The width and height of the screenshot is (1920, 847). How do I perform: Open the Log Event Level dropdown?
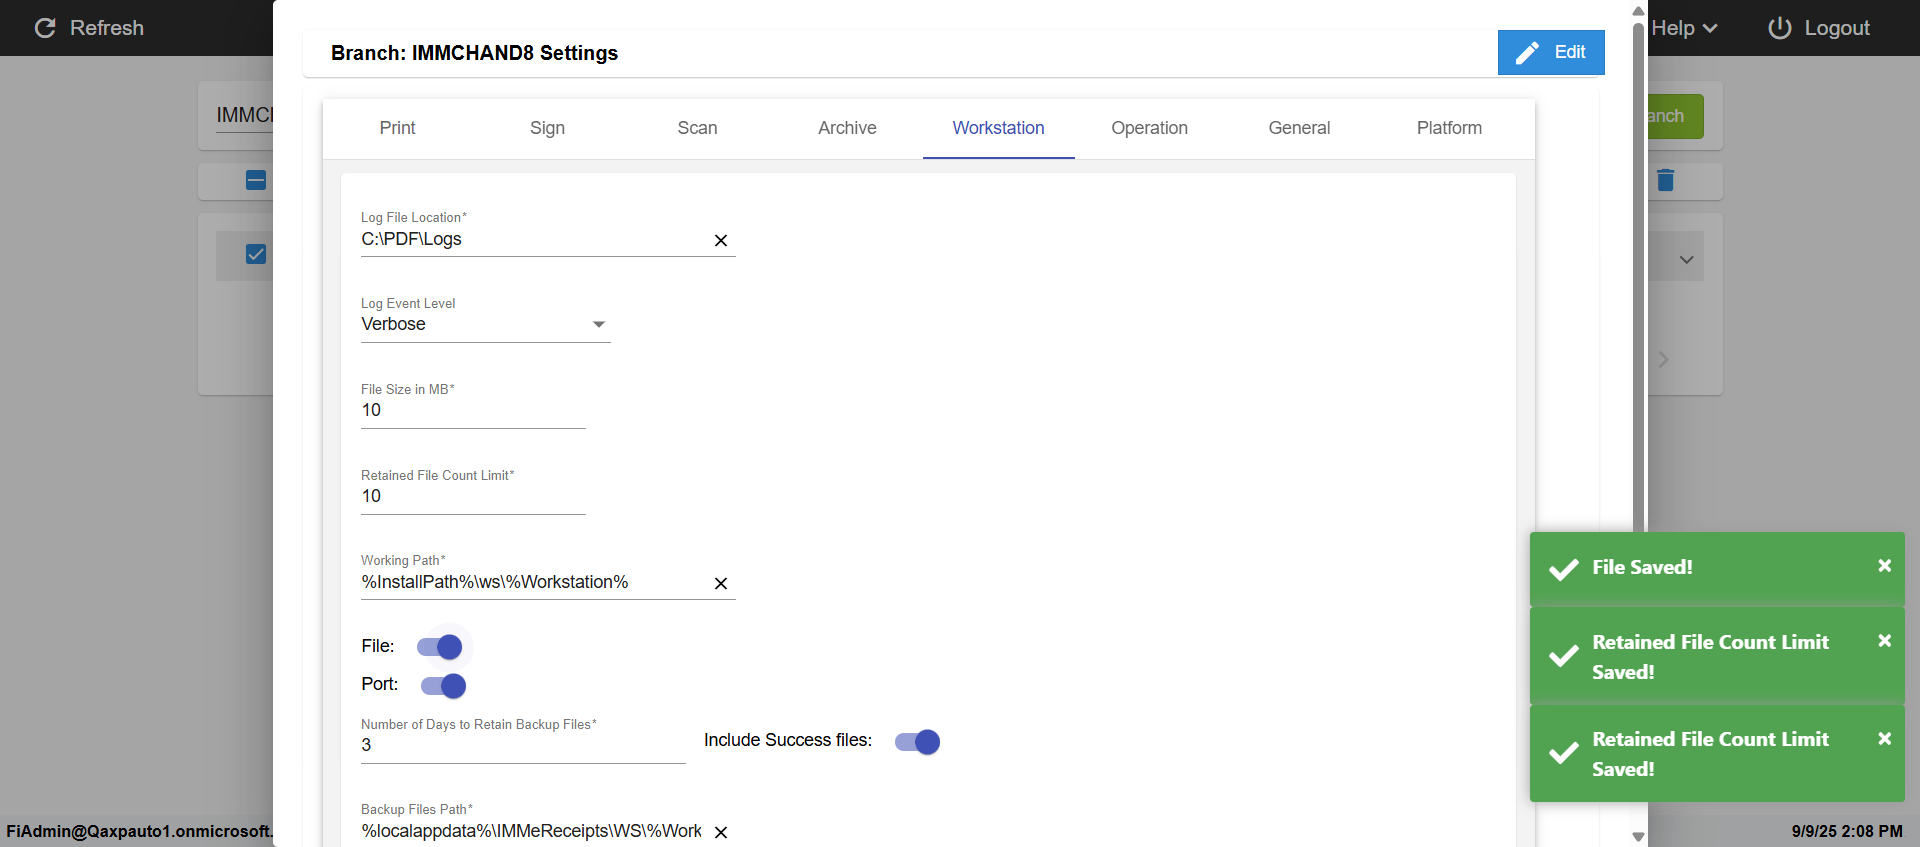[x=485, y=324]
